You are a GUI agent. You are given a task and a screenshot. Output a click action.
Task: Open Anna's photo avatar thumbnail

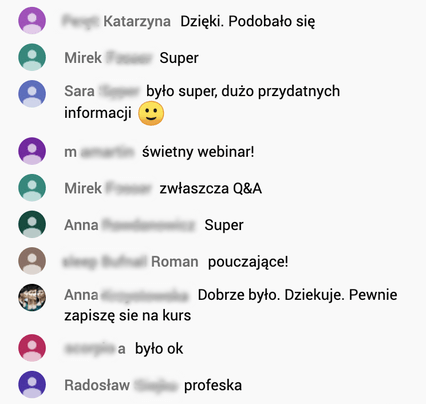[x=32, y=297]
